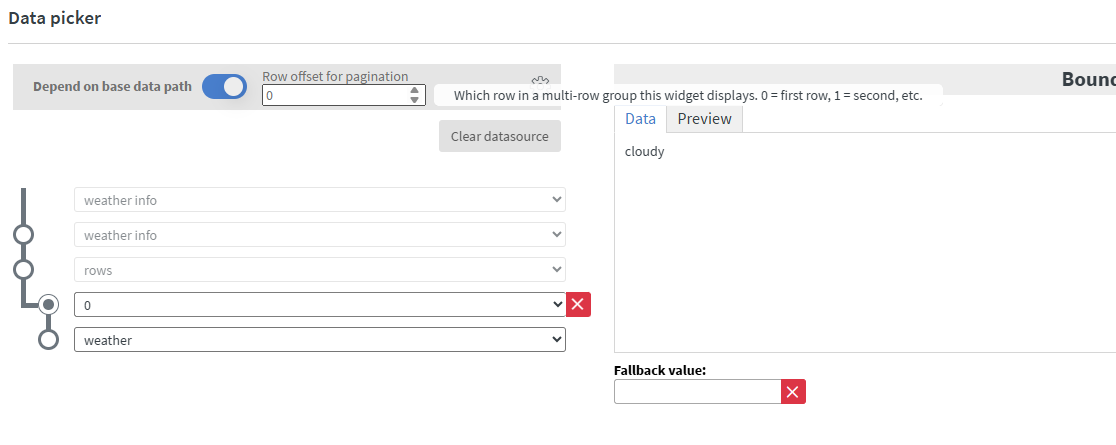Click the gear icon above the tooltip
Image resolution: width=1116 pixels, height=445 pixels.
point(539,80)
